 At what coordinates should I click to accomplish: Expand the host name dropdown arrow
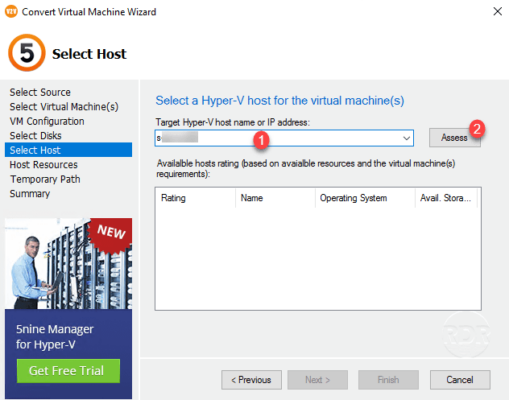[x=406, y=138]
